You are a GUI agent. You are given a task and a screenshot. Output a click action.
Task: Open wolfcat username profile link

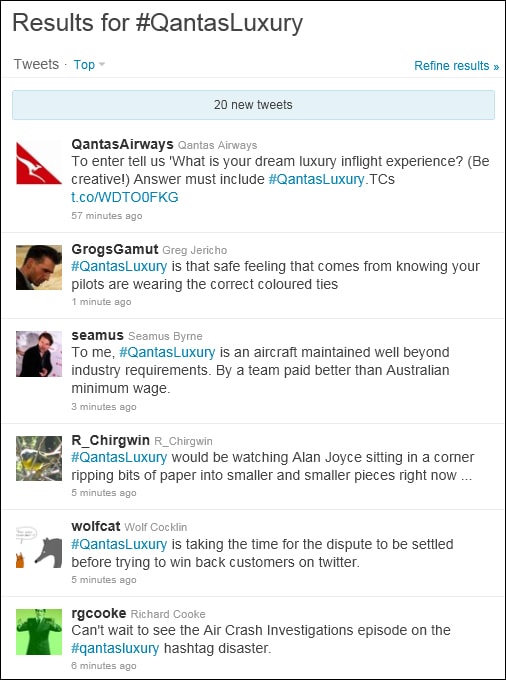(96, 526)
